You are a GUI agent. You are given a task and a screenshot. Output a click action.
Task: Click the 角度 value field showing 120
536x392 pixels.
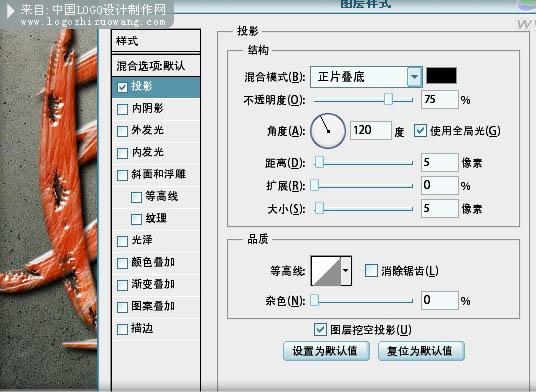pos(371,130)
